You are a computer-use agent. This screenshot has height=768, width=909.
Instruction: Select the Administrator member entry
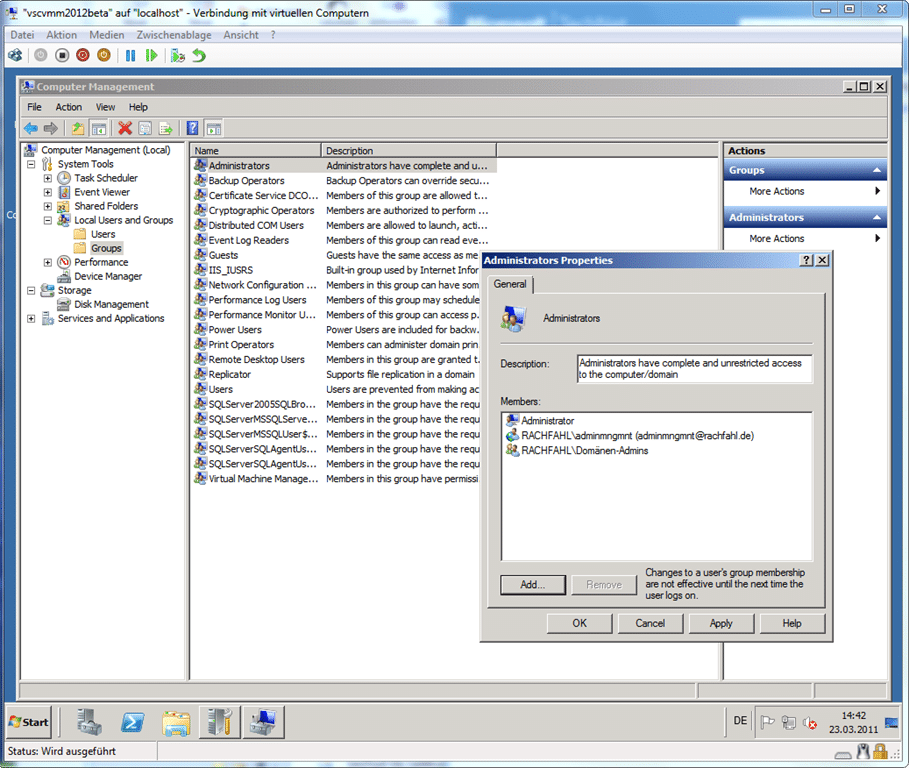click(x=540, y=421)
